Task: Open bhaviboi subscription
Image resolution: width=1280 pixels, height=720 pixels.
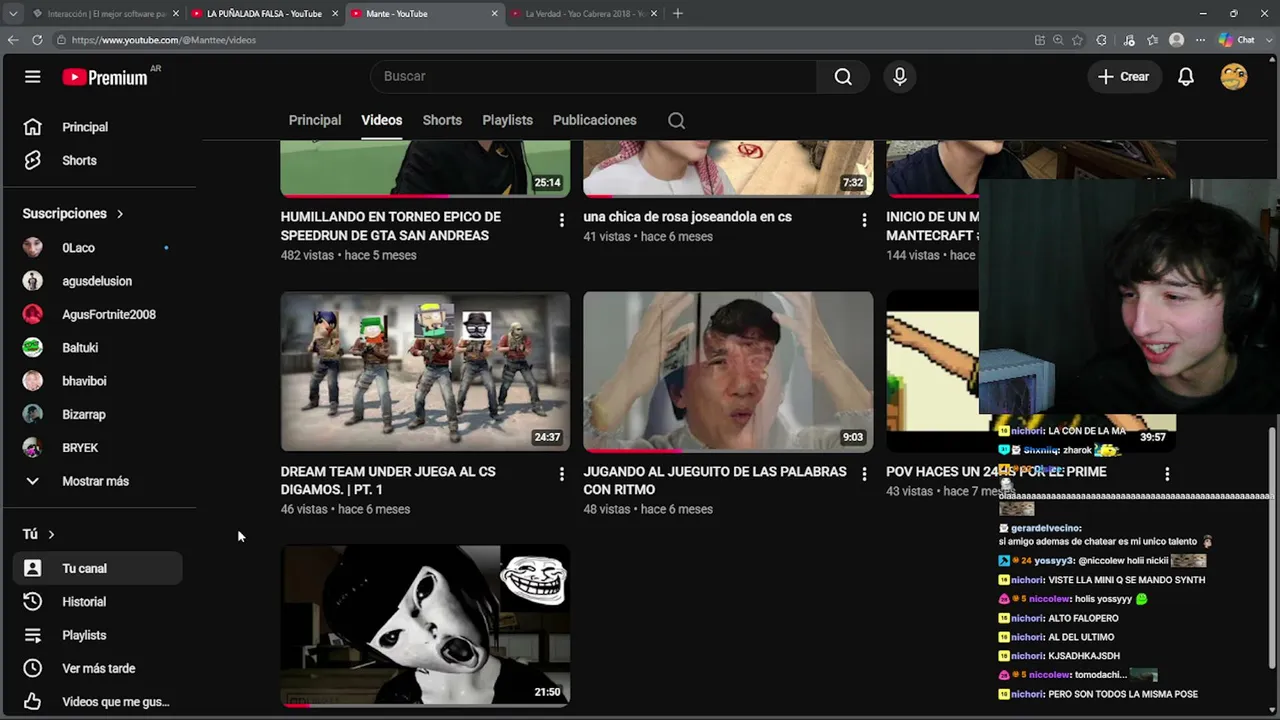Action: pos(97,381)
